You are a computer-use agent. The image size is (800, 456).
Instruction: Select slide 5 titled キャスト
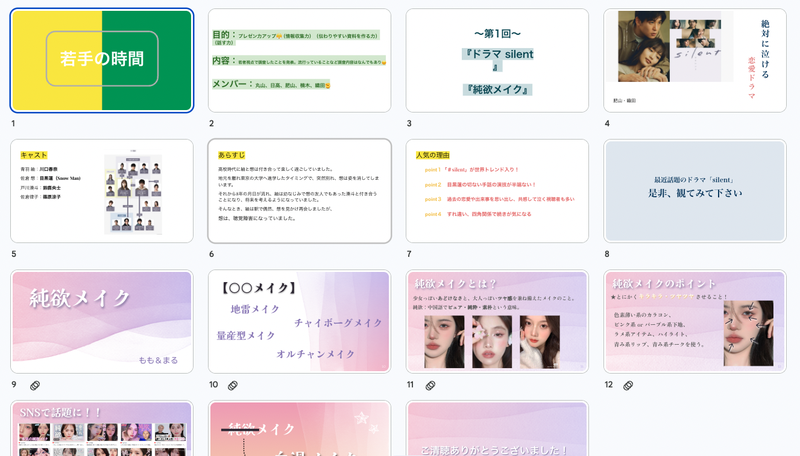coord(102,191)
